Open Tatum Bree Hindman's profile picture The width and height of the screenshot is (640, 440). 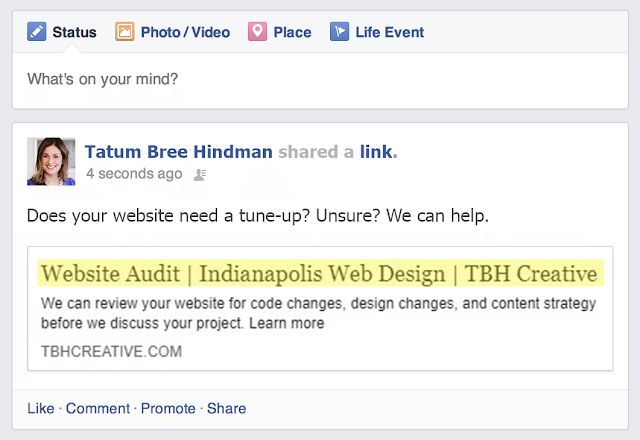coord(51,161)
